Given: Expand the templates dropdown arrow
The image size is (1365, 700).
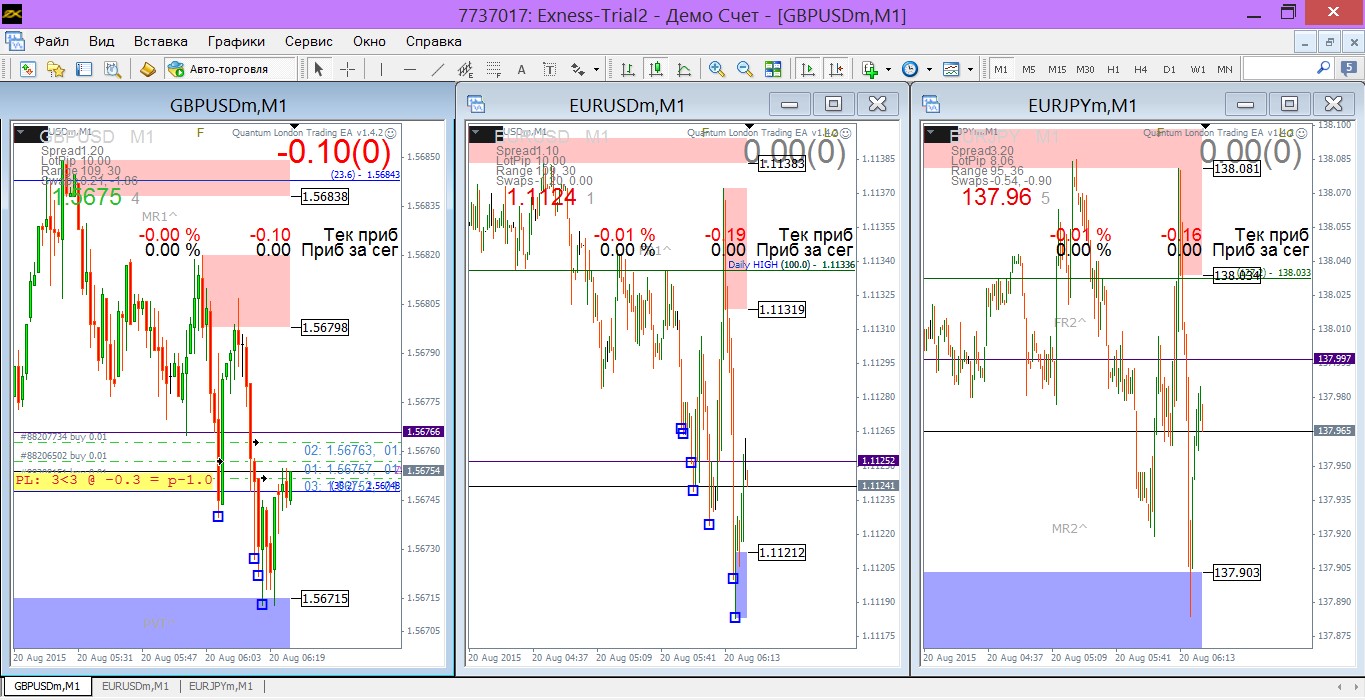Looking at the screenshot, I should coord(970,69).
